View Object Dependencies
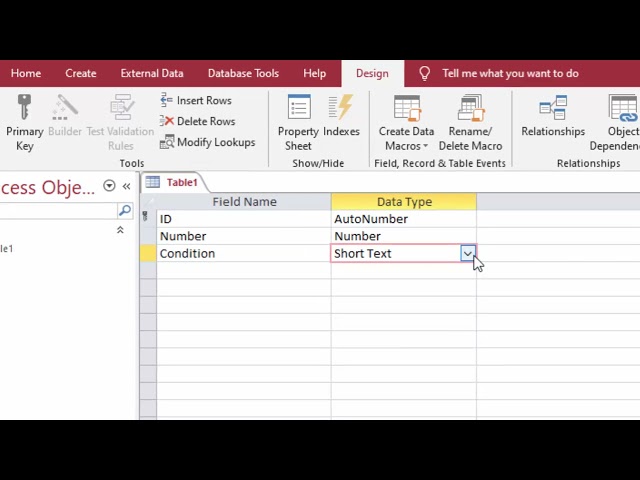640x480 pixels. [616, 122]
